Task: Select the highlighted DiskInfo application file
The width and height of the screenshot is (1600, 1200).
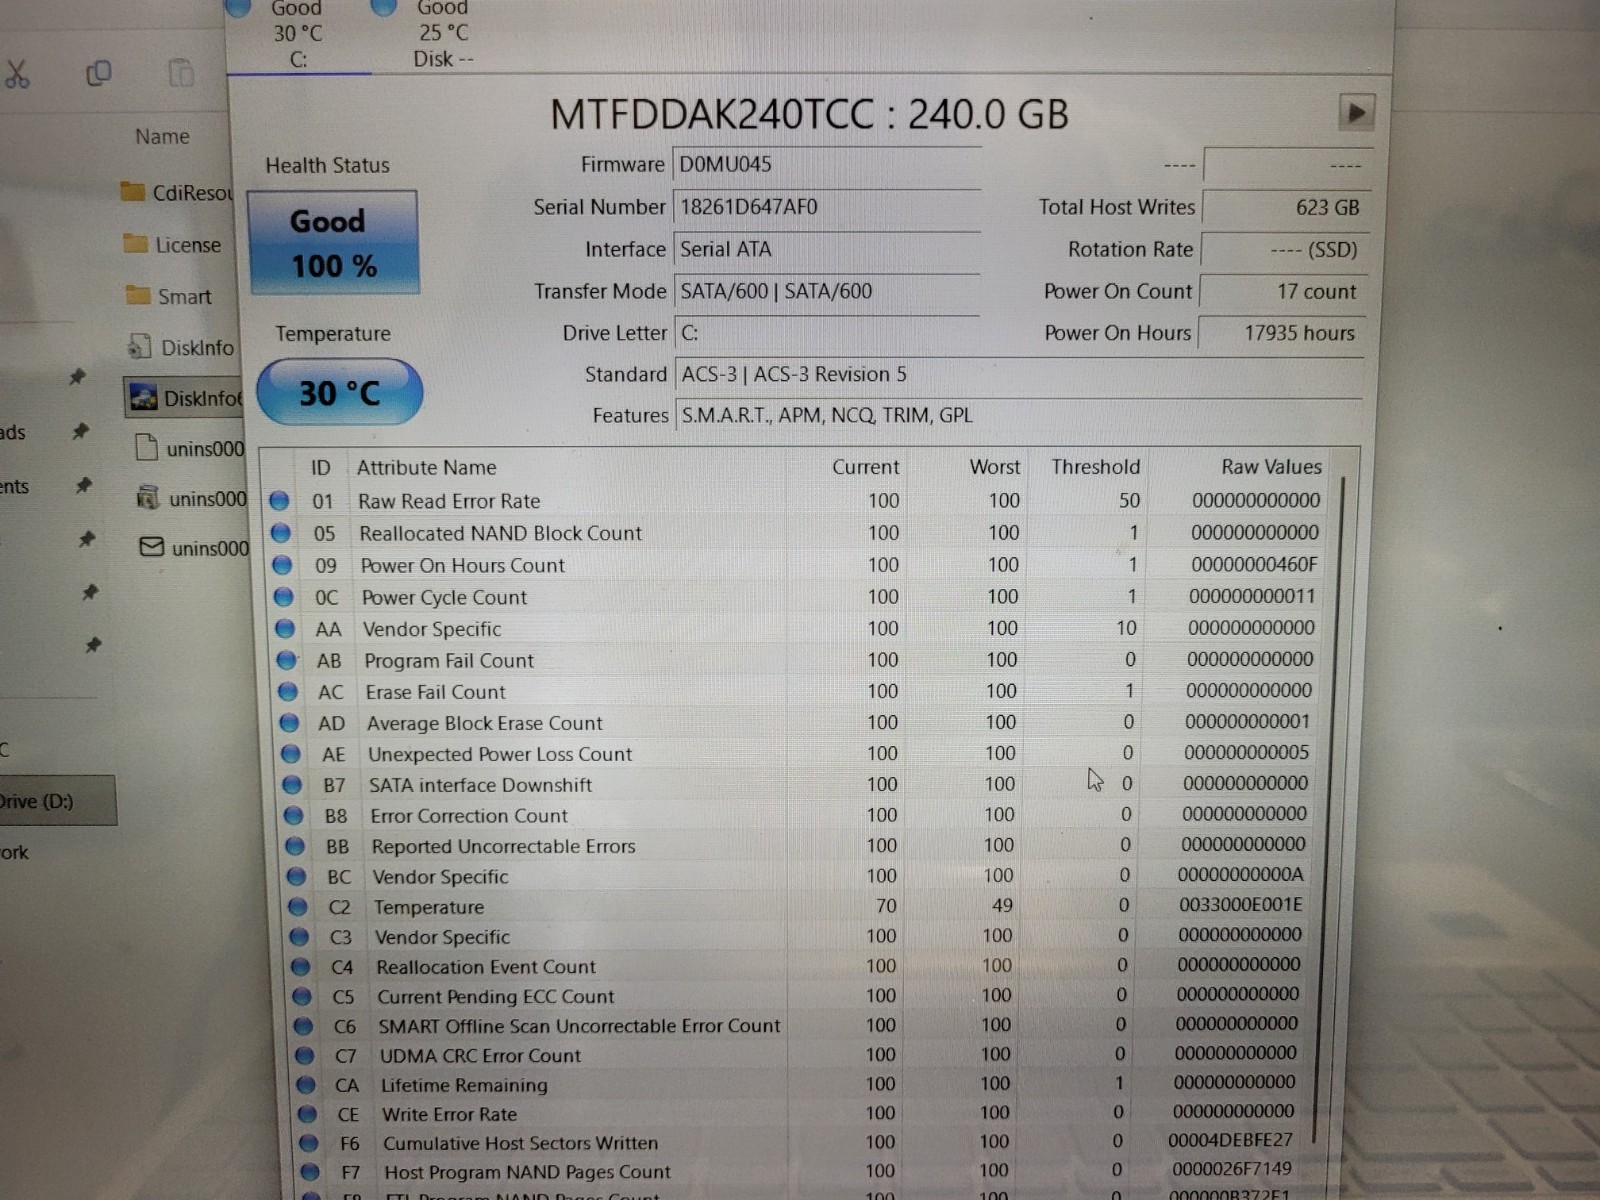Action: 184,398
